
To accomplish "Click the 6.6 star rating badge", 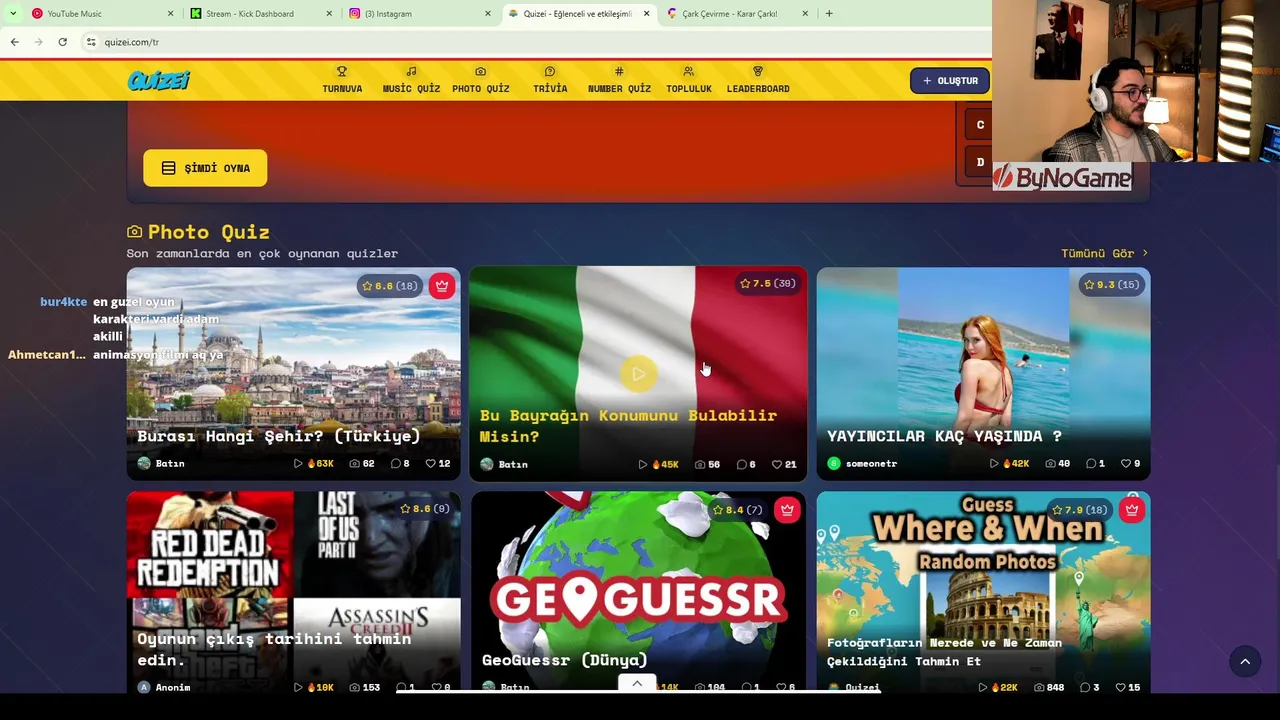I will pos(390,286).
